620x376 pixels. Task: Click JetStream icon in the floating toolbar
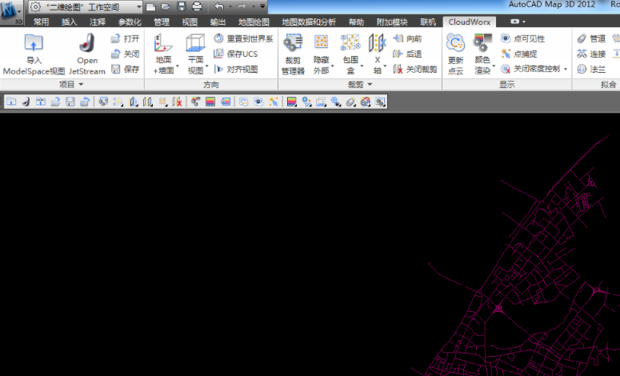click(x=26, y=102)
